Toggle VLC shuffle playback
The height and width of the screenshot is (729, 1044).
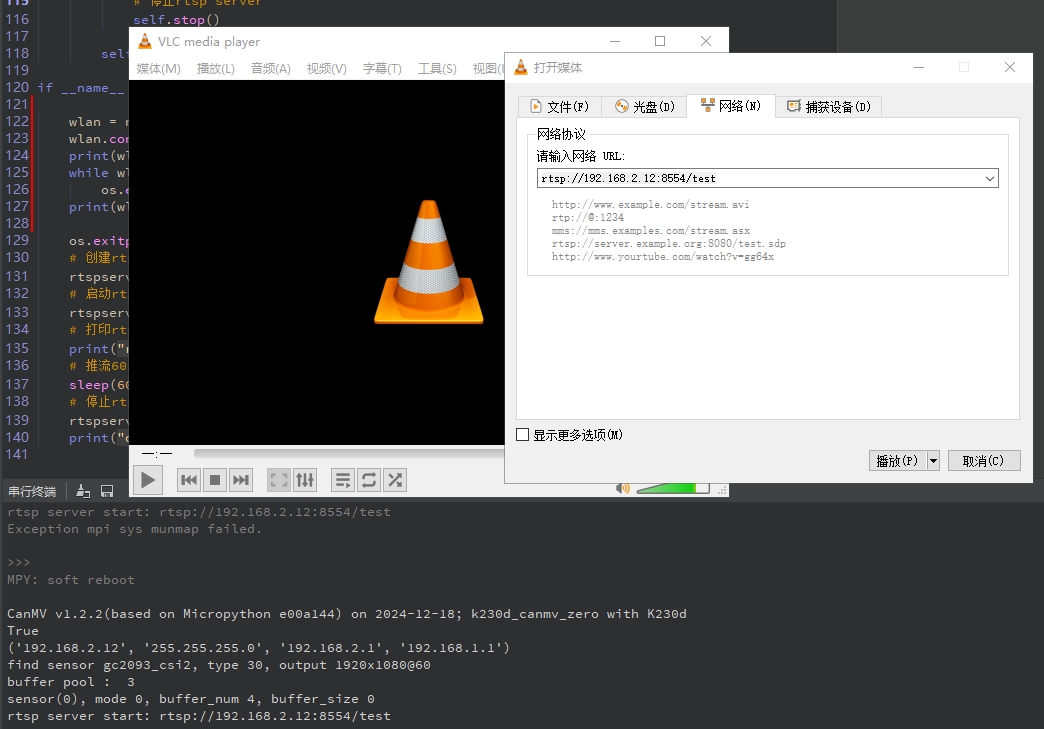point(395,480)
